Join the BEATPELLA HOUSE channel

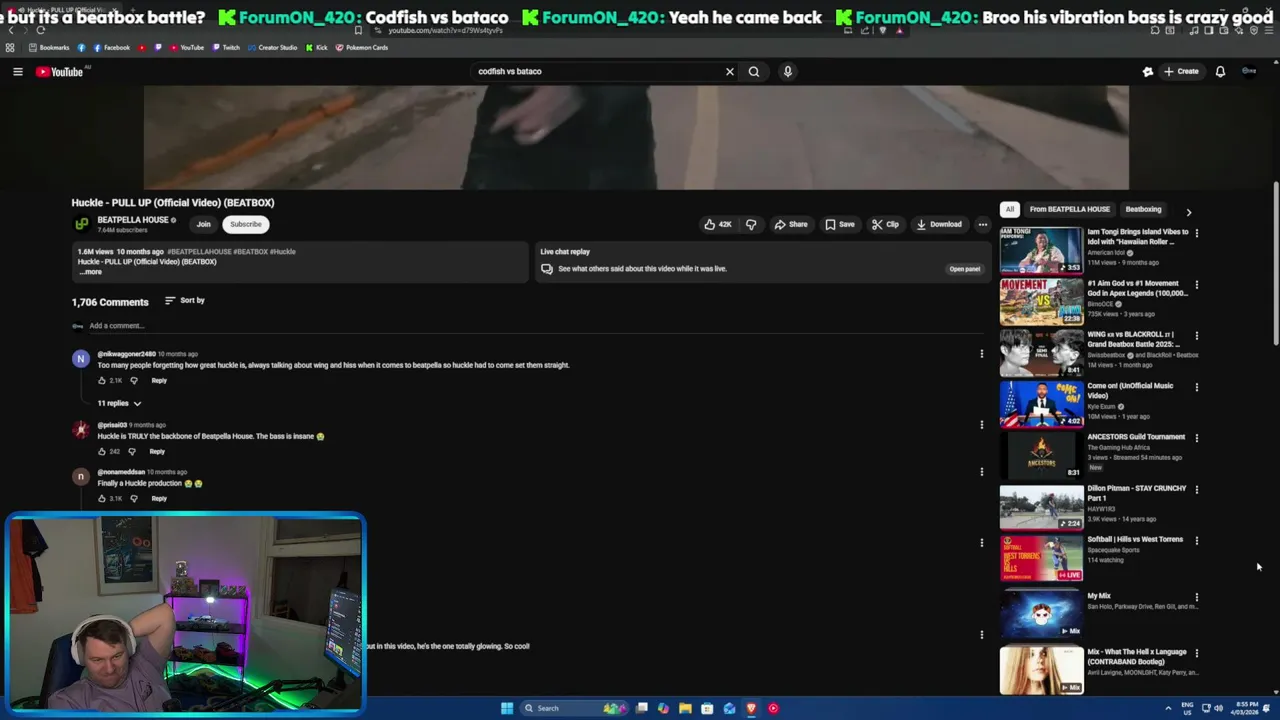(x=203, y=224)
